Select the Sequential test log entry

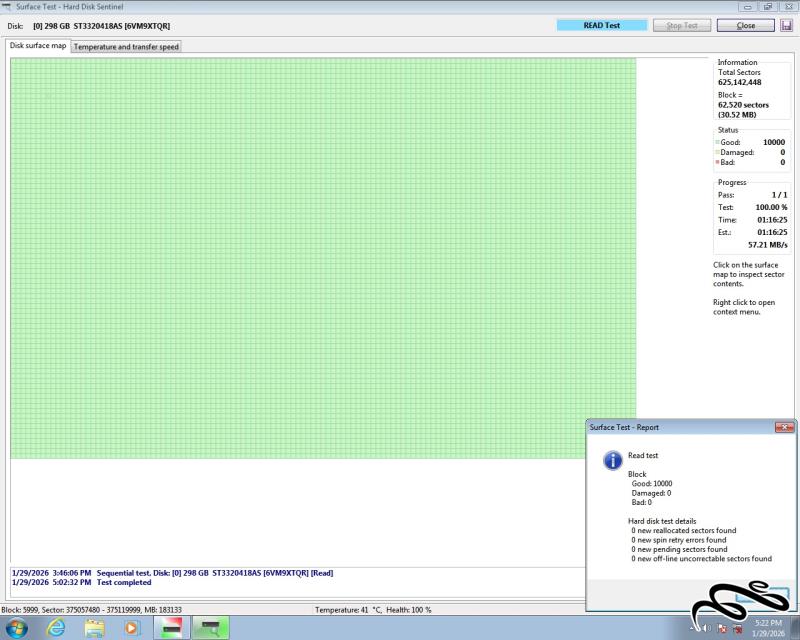click(x=214, y=573)
